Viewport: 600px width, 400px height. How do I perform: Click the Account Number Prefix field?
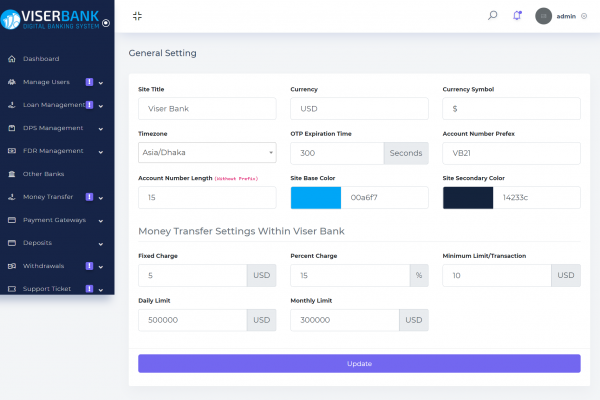512,153
